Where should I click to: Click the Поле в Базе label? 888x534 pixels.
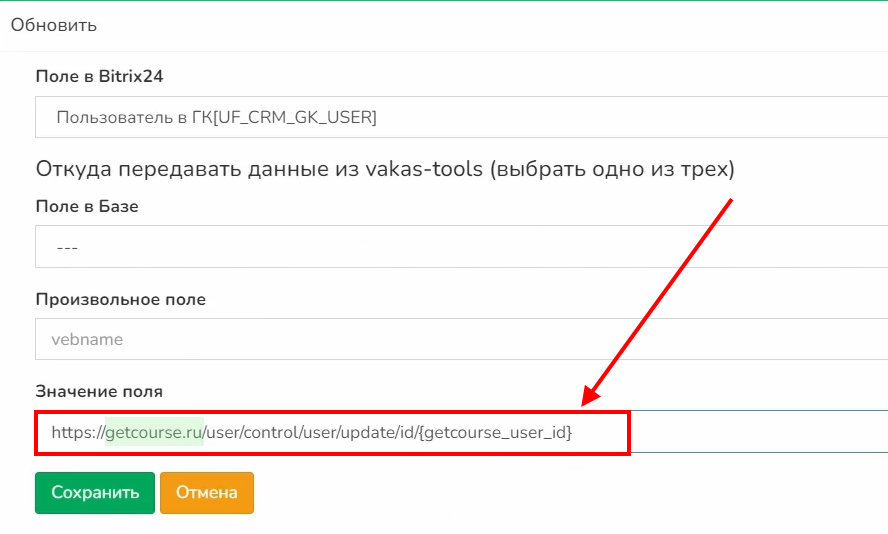(87, 206)
